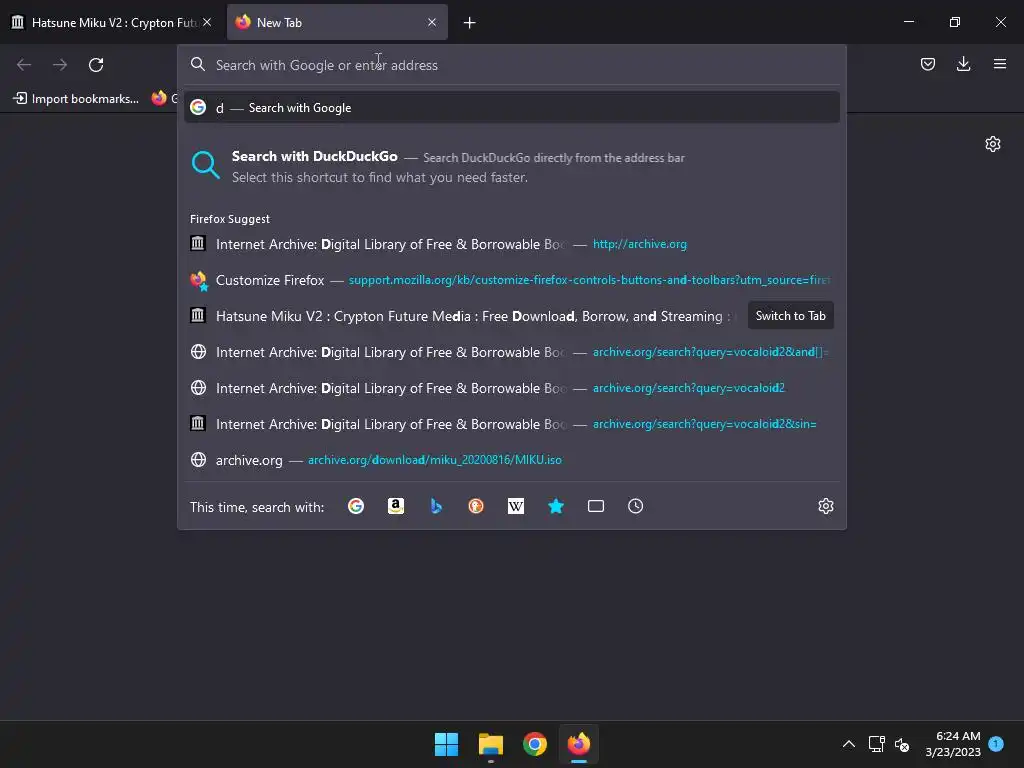Open Internet Archive http://archive.org suggestion
This screenshot has height=768, width=1024.
click(512, 244)
